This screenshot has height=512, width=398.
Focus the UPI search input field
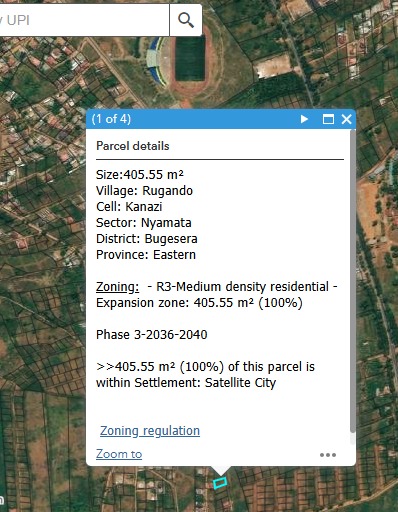[84, 20]
